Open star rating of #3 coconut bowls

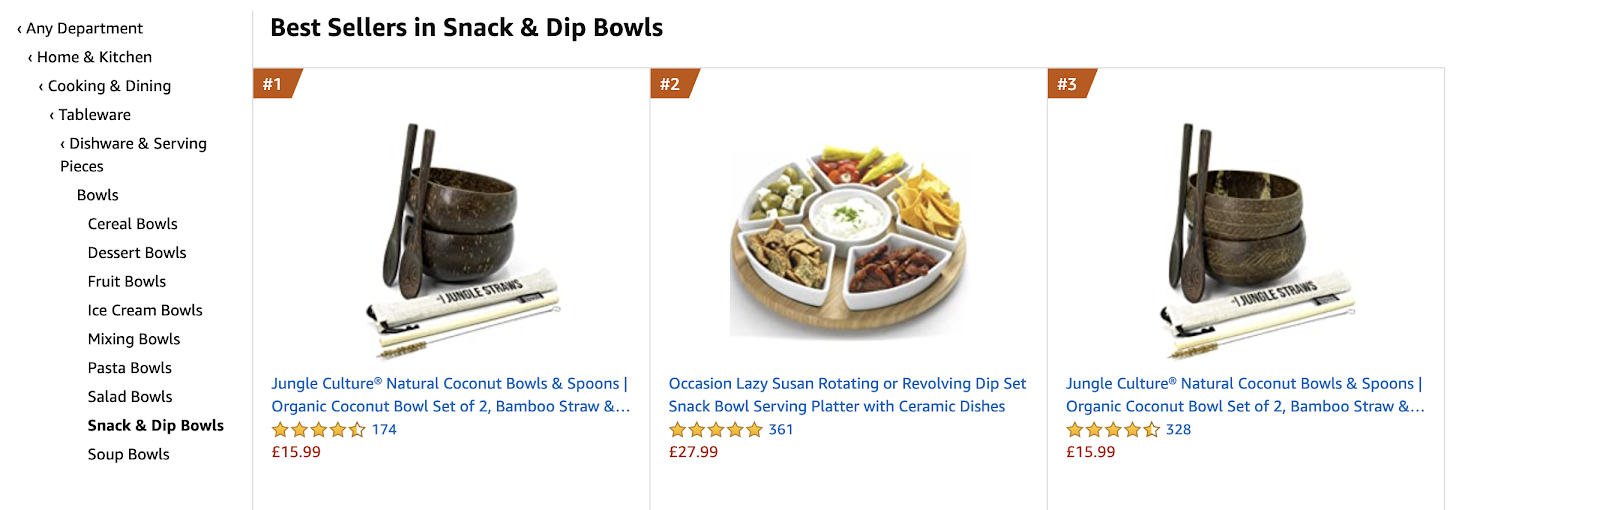tap(1113, 430)
